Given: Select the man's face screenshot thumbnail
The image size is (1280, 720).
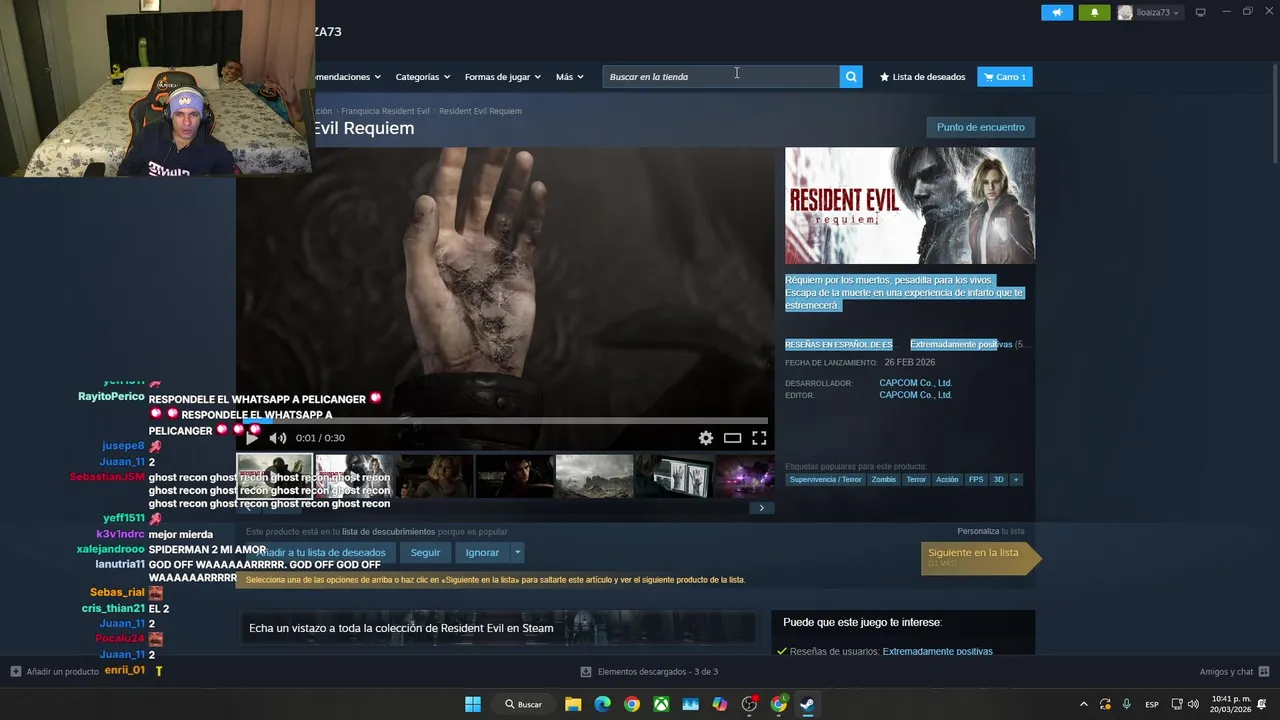Looking at the screenshot, I should (514, 476).
